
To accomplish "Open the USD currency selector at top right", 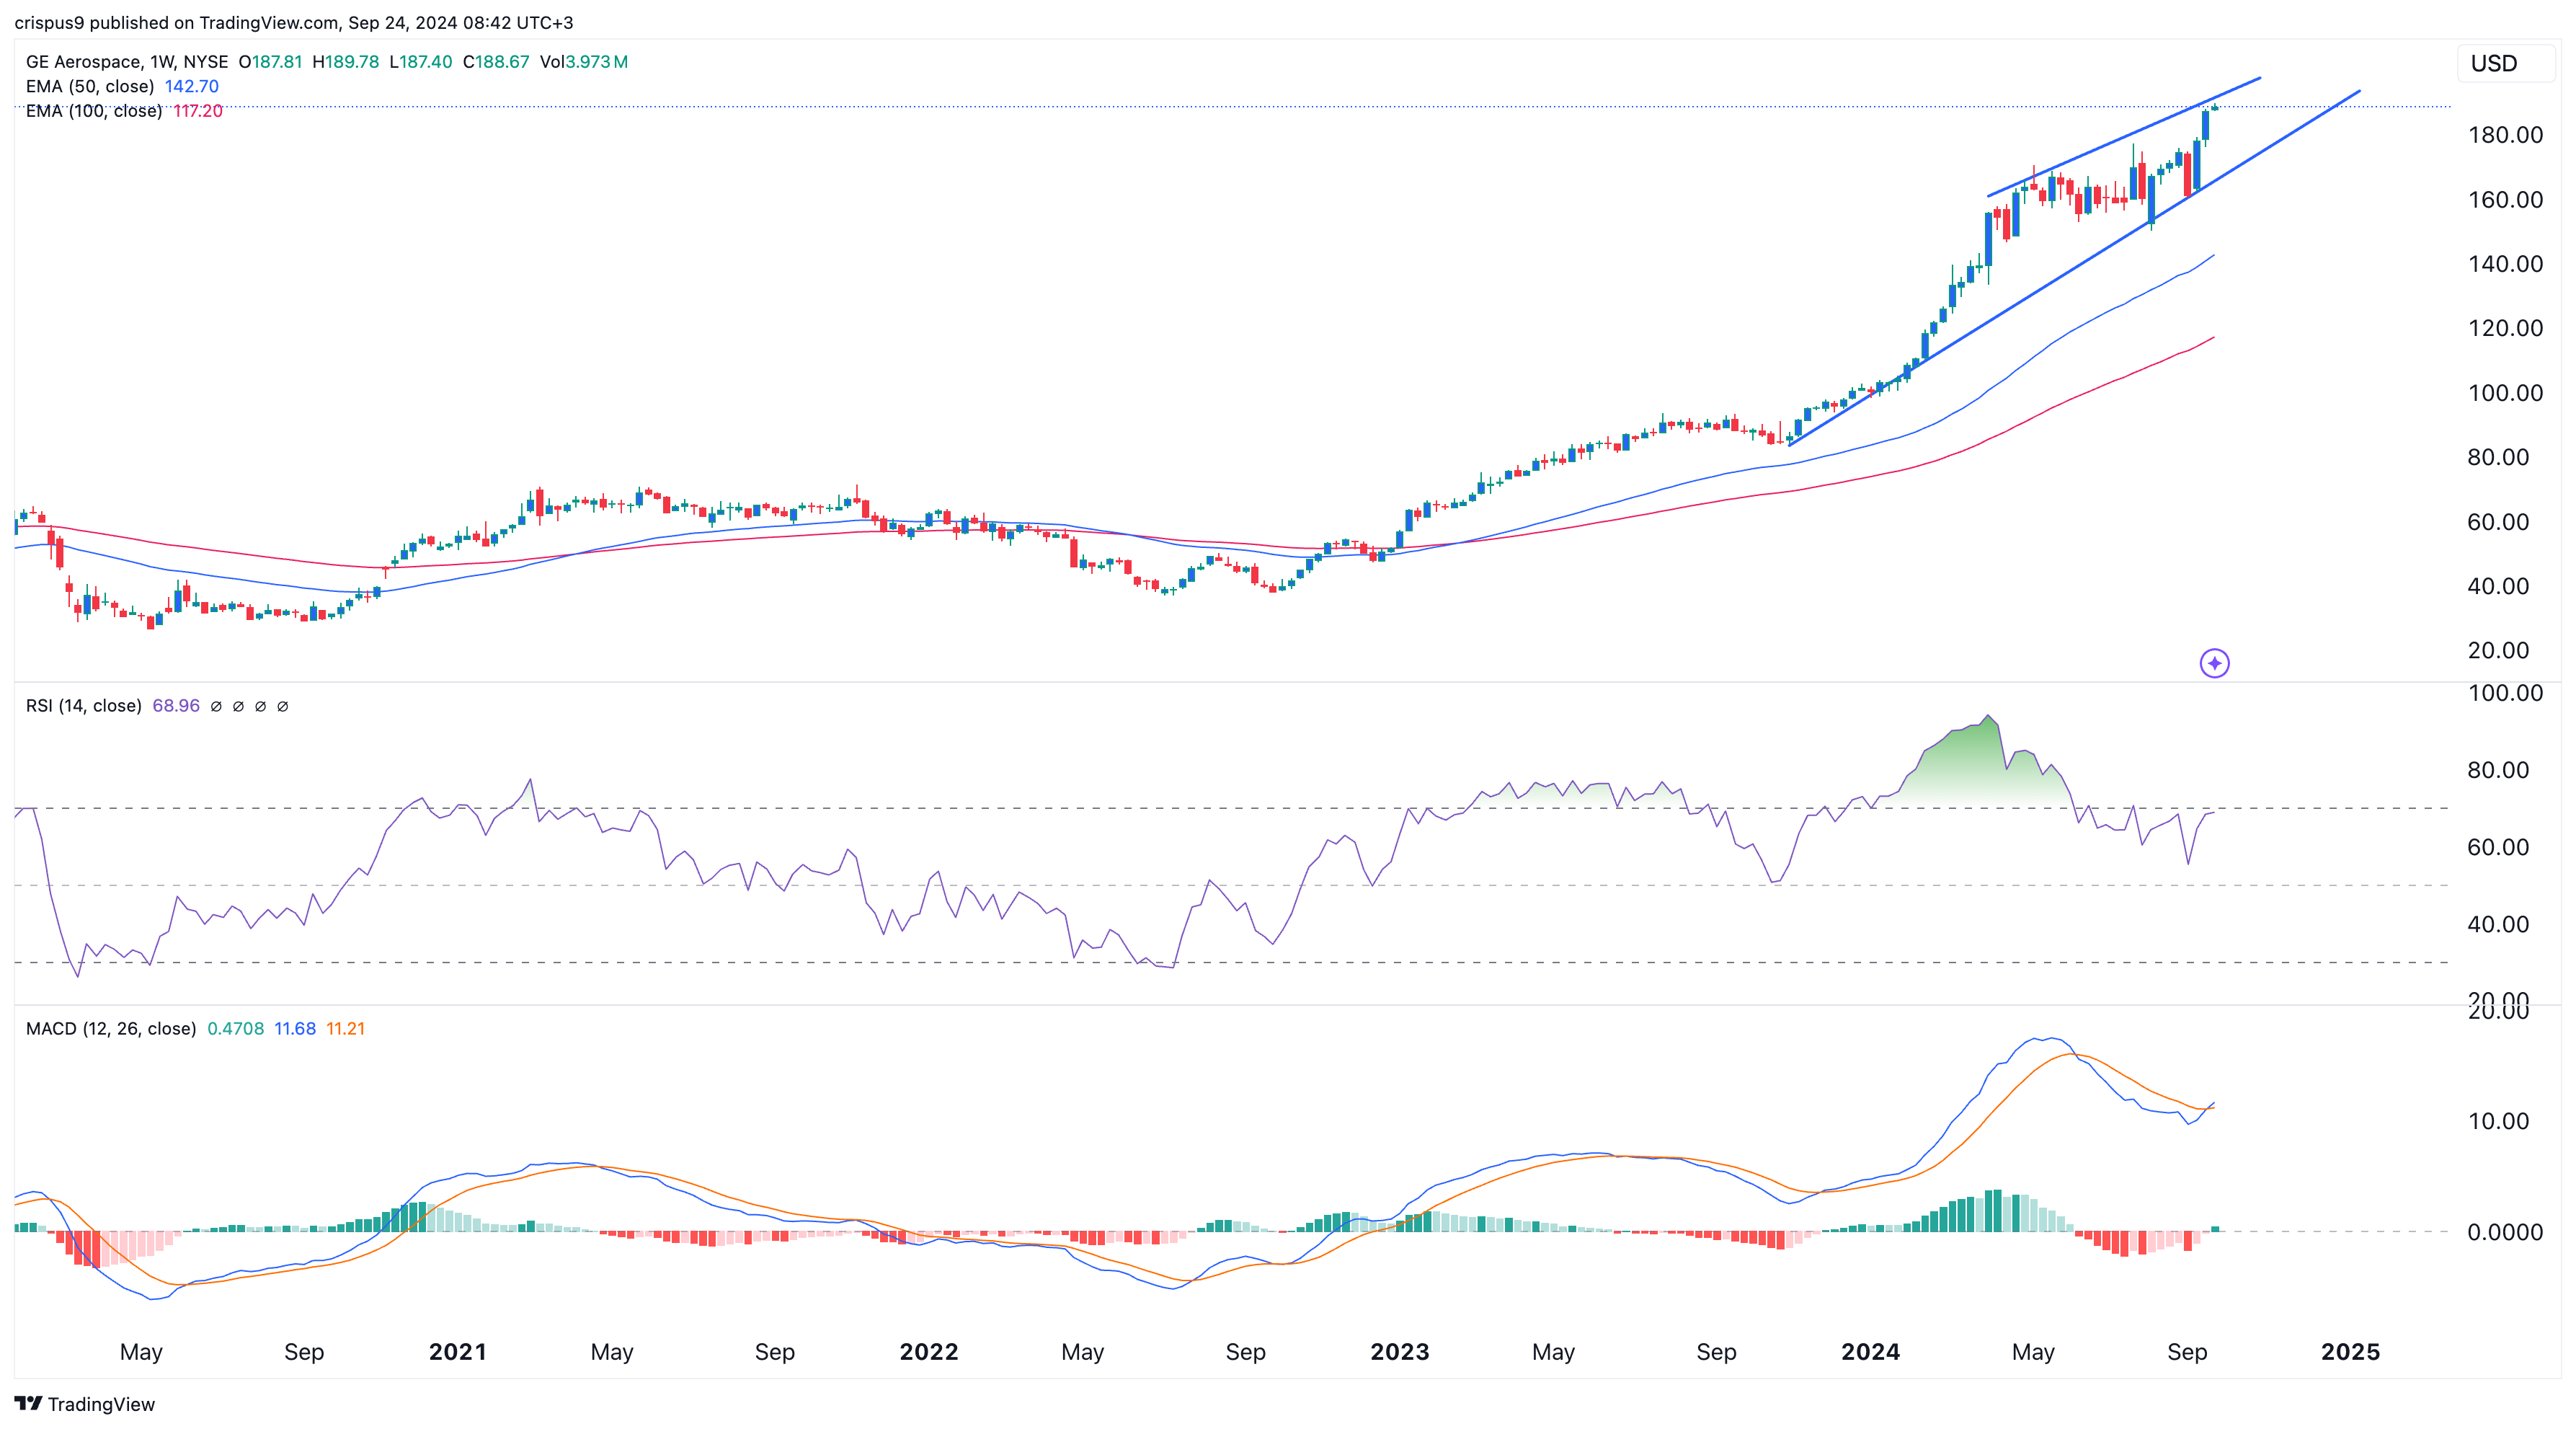I will (x=2493, y=63).
